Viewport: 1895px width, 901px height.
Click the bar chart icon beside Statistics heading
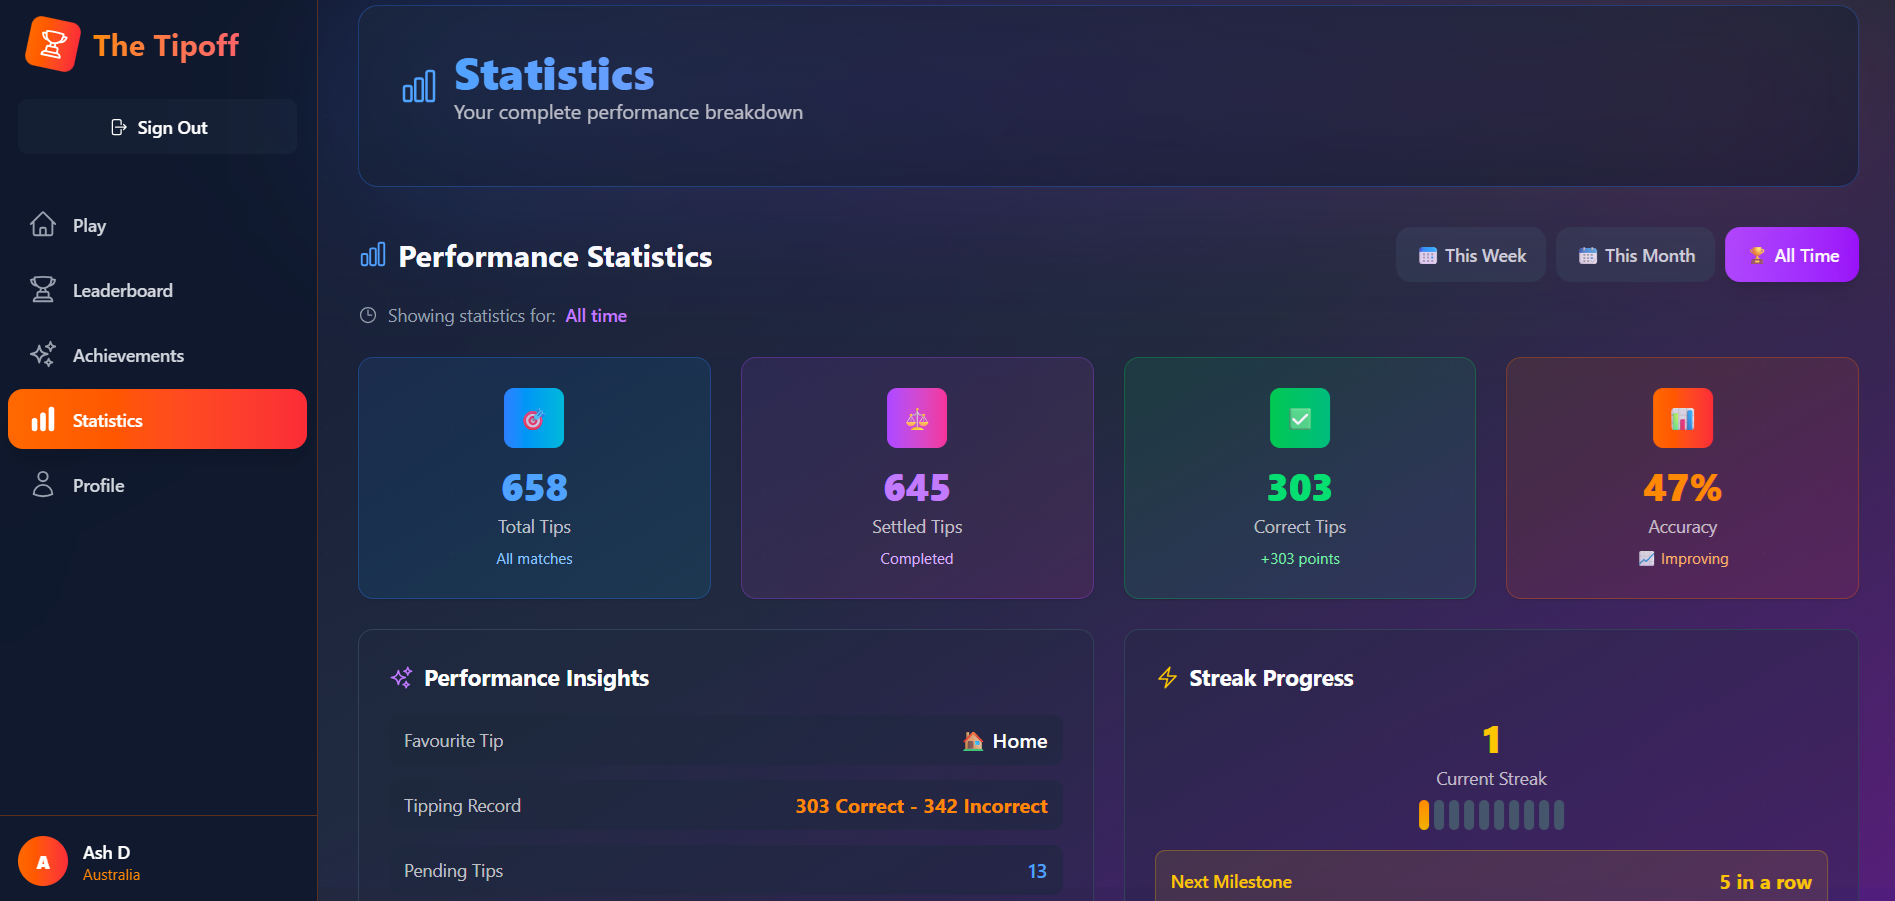pyautogui.click(x=419, y=87)
